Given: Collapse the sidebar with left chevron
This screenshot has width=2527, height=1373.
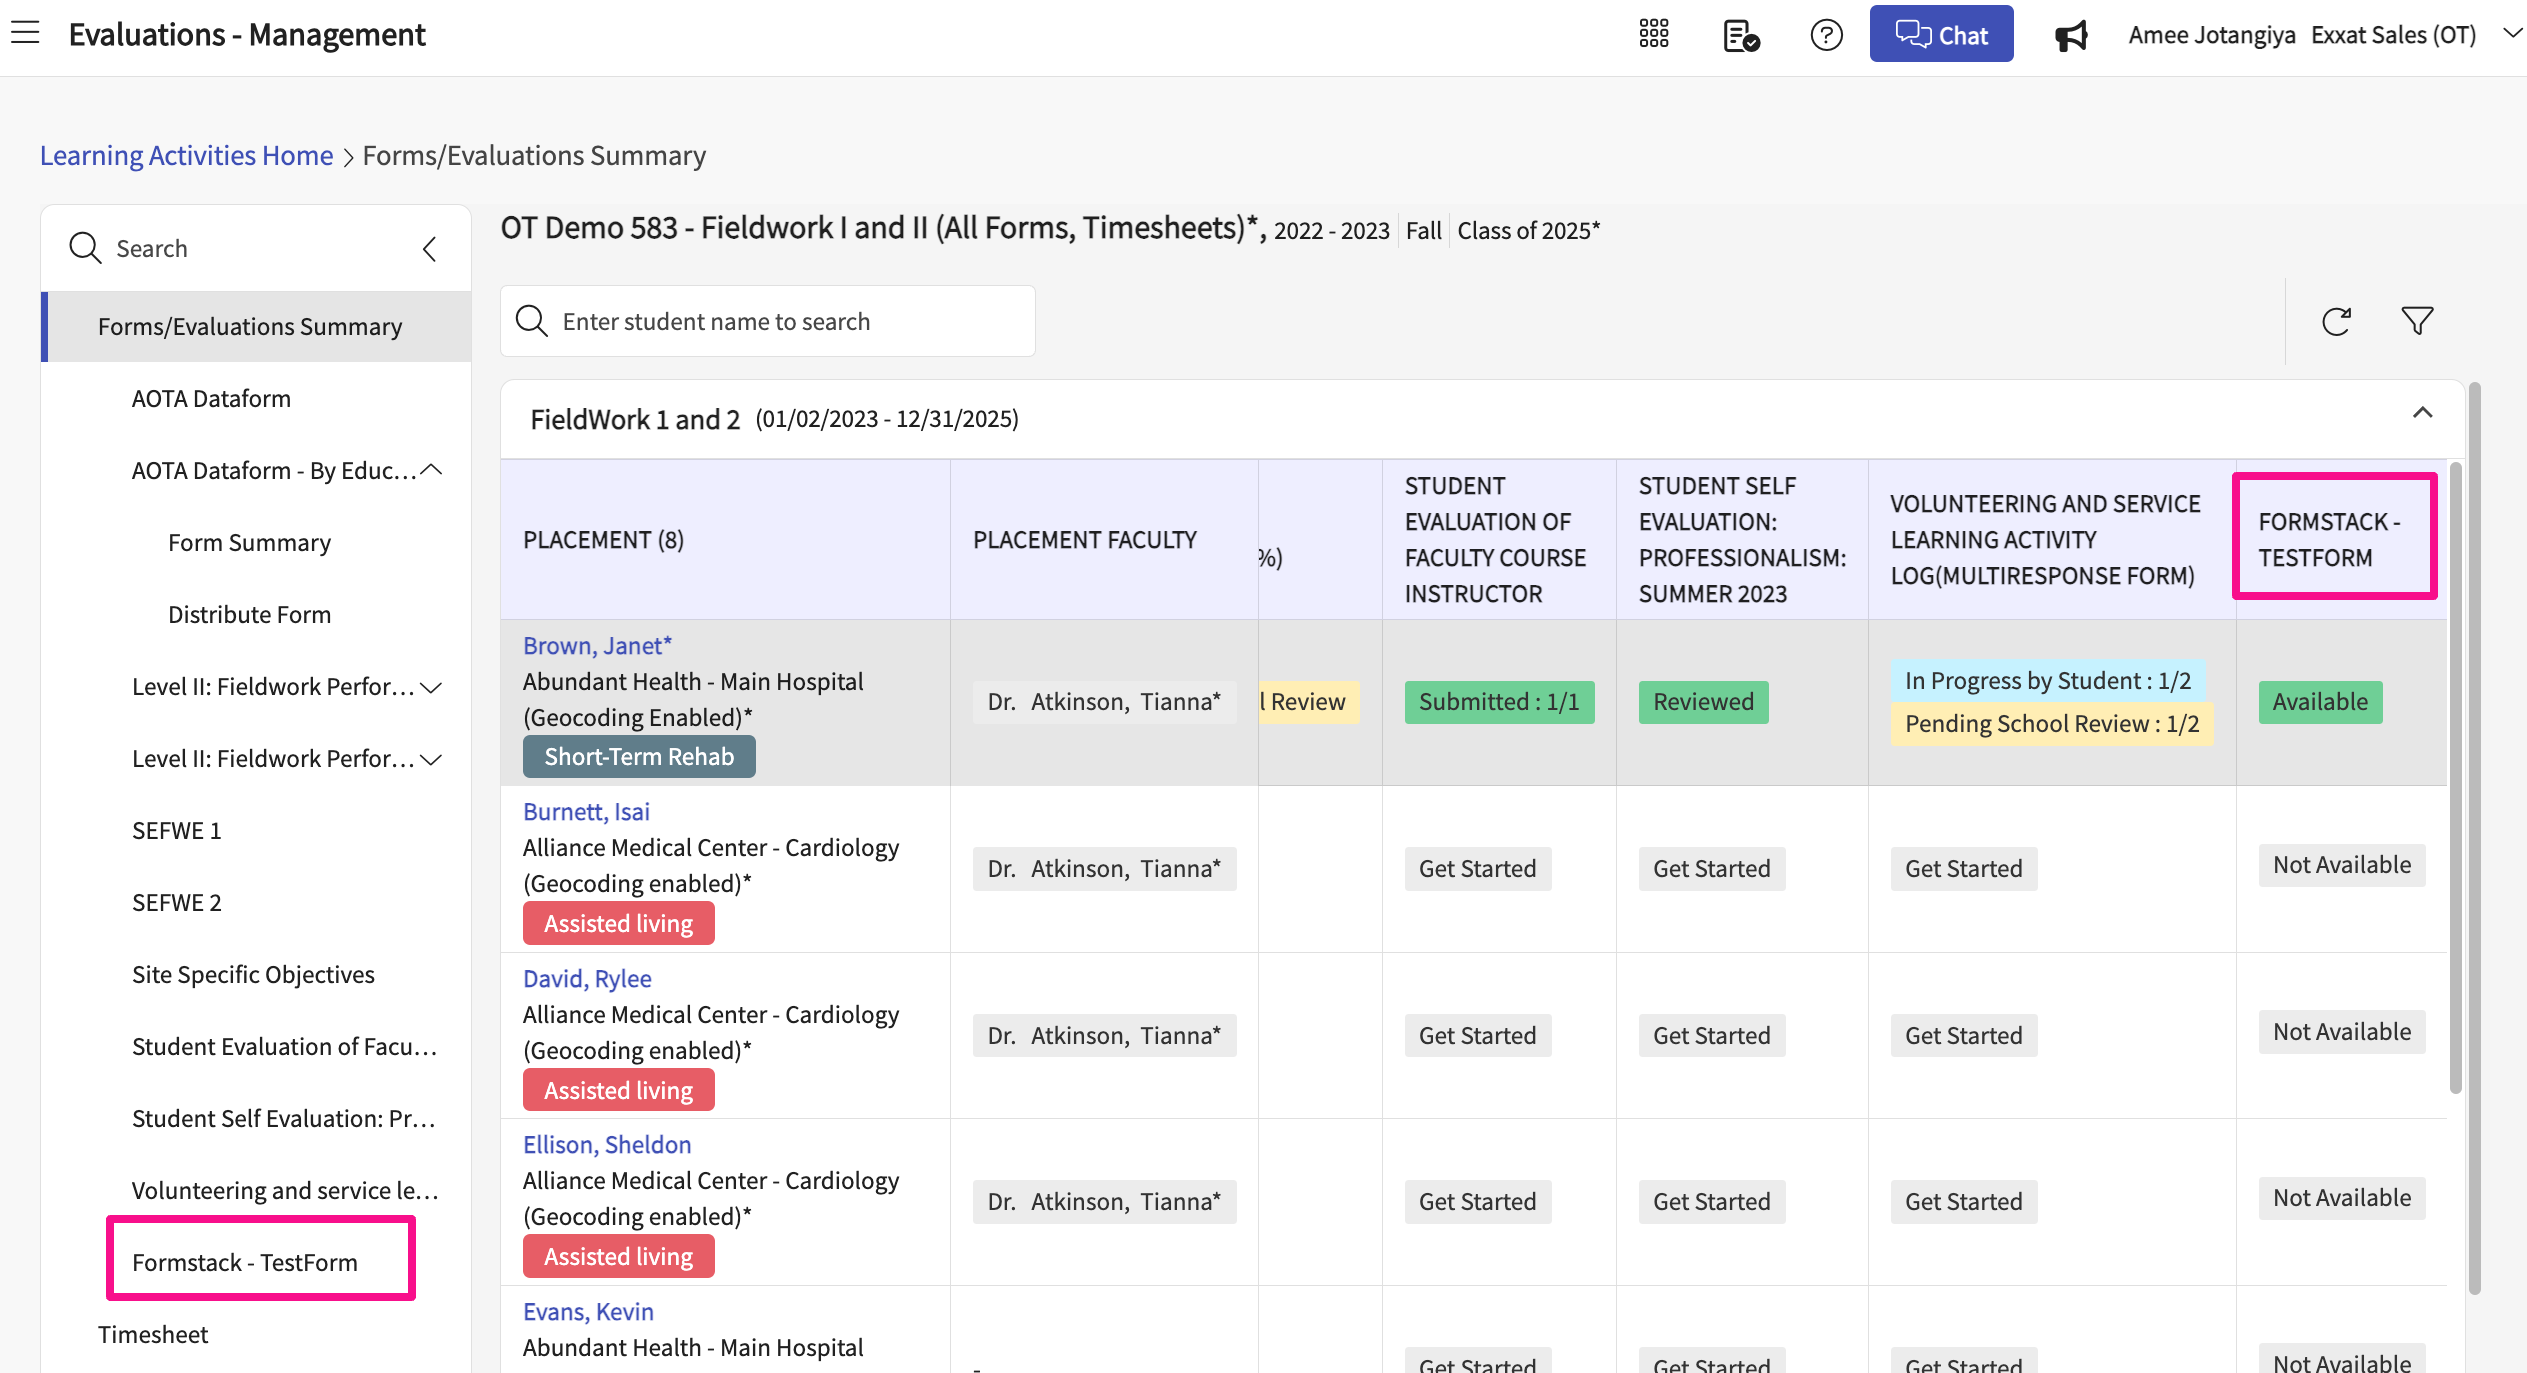Looking at the screenshot, I should [430, 249].
